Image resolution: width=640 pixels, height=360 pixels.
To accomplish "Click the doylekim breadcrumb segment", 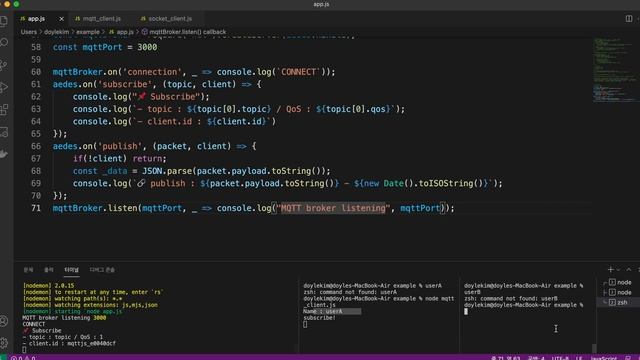I will [x=56, y=32].
